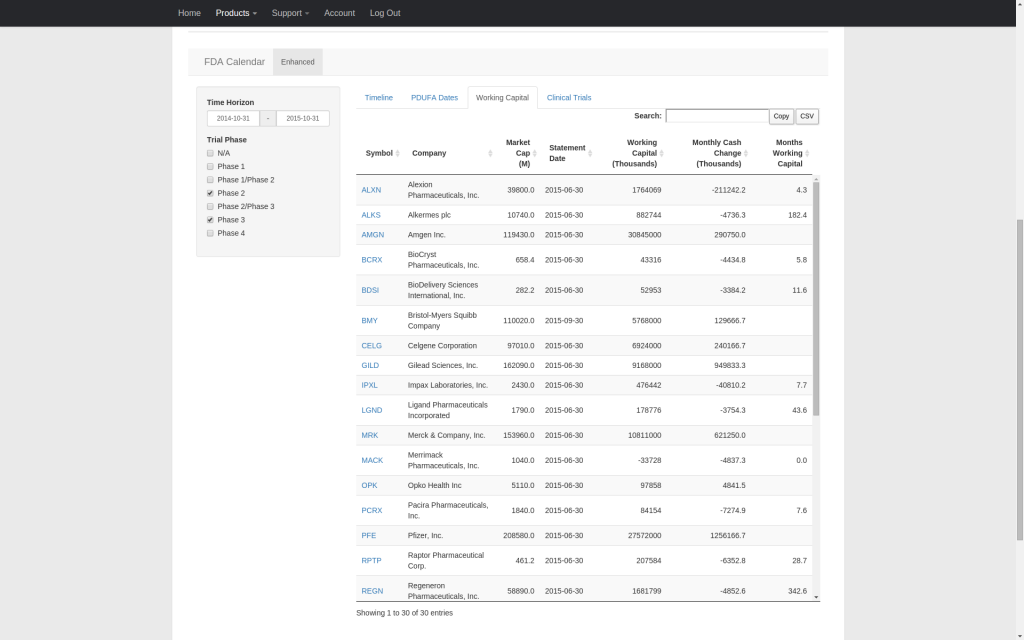Click the CELG ticker link
The image size is (1024, 640).
[372, 345]
